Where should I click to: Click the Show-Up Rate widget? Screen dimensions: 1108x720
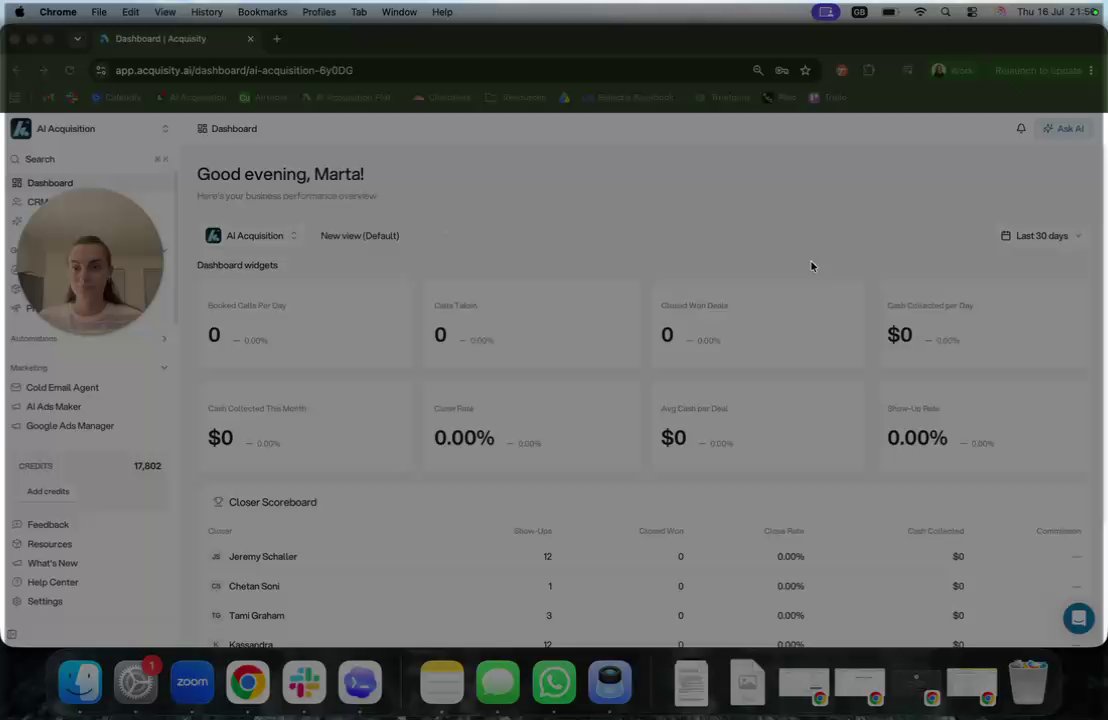984,427
